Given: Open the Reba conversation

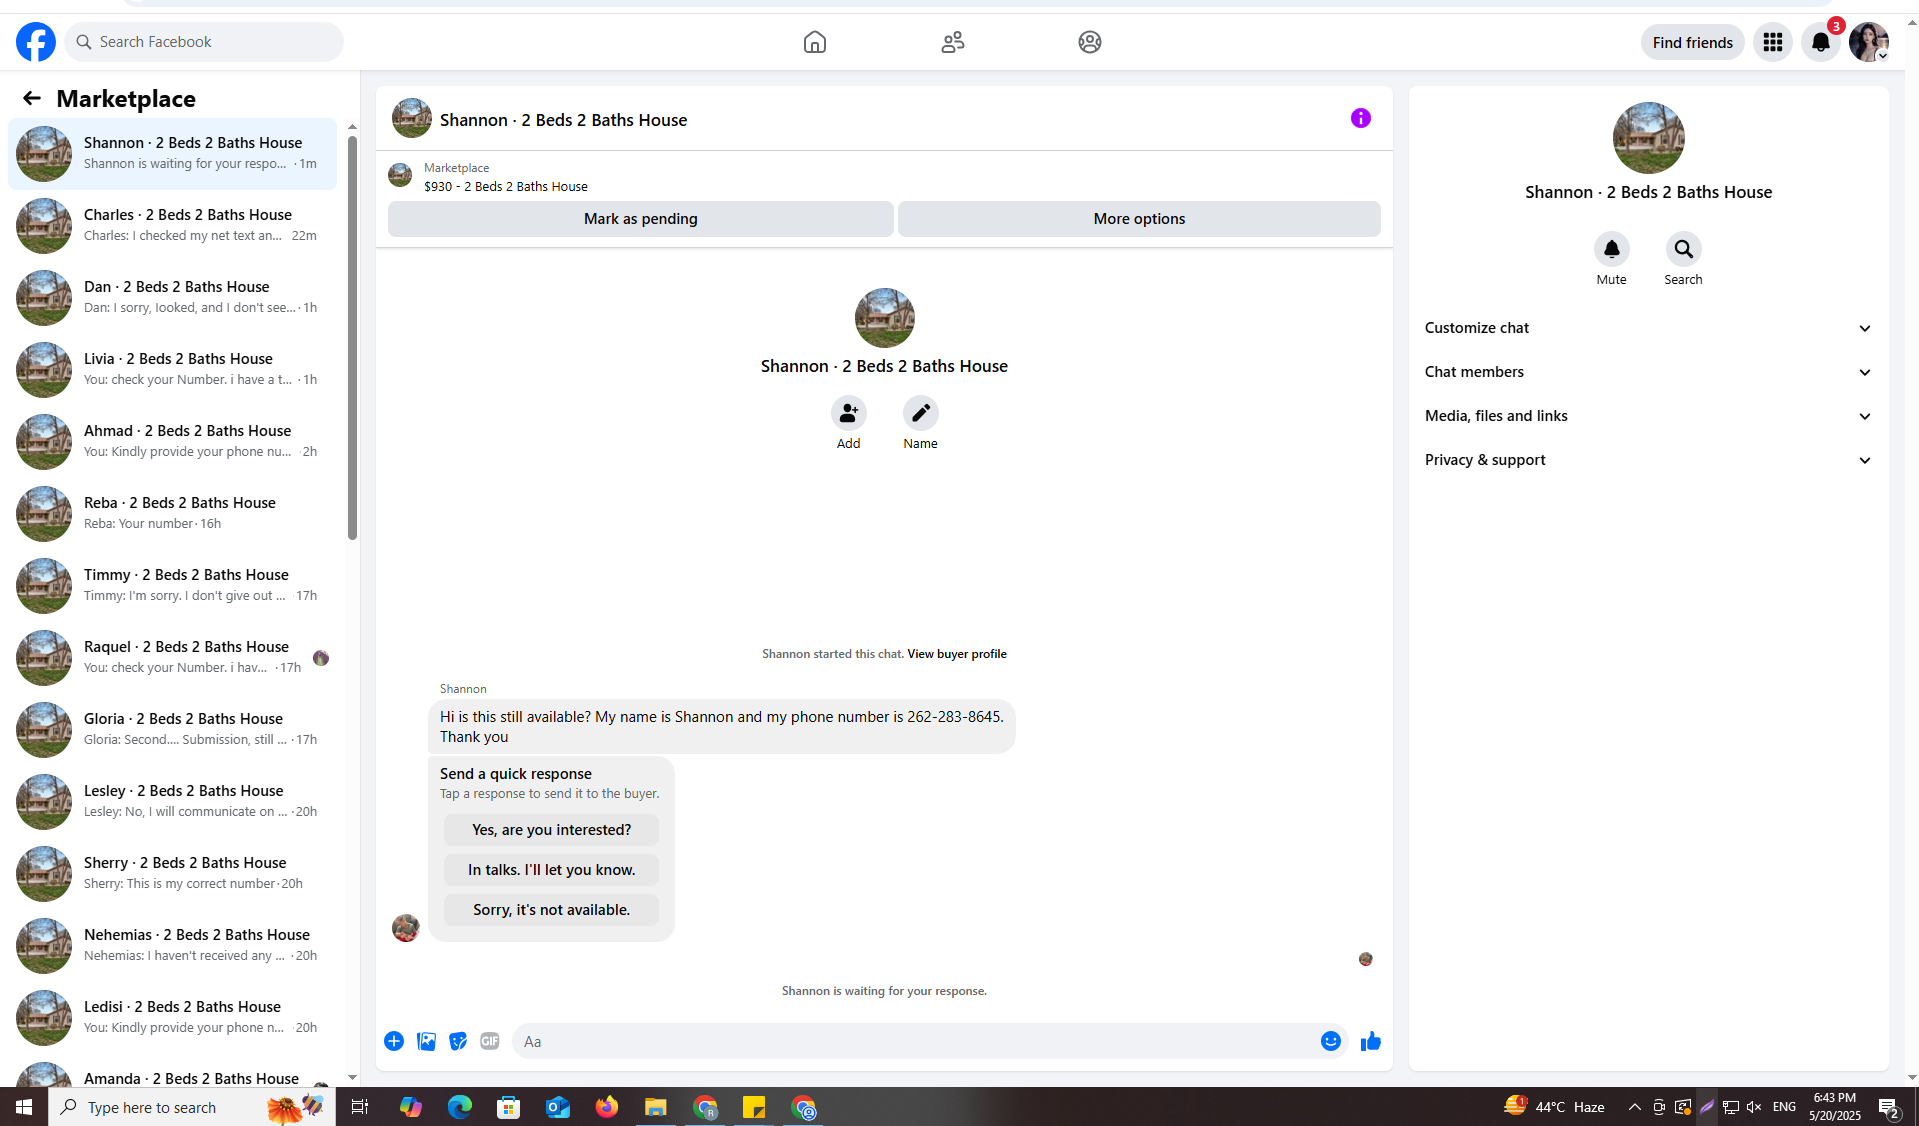Looking at the screenshot, I should (x=172, y=514).
